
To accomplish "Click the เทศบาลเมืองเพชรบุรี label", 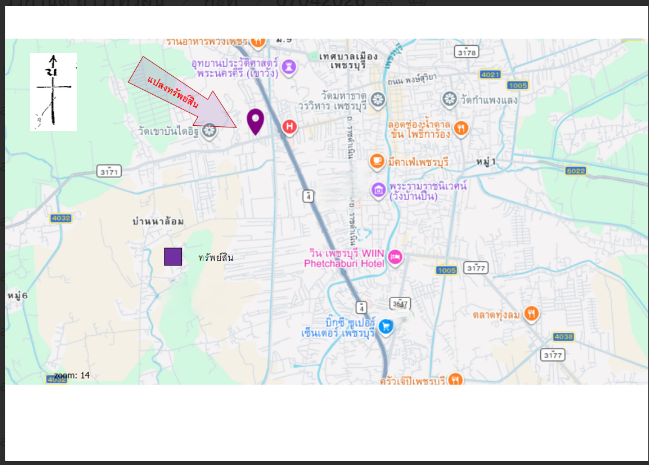I will [348, 61].
